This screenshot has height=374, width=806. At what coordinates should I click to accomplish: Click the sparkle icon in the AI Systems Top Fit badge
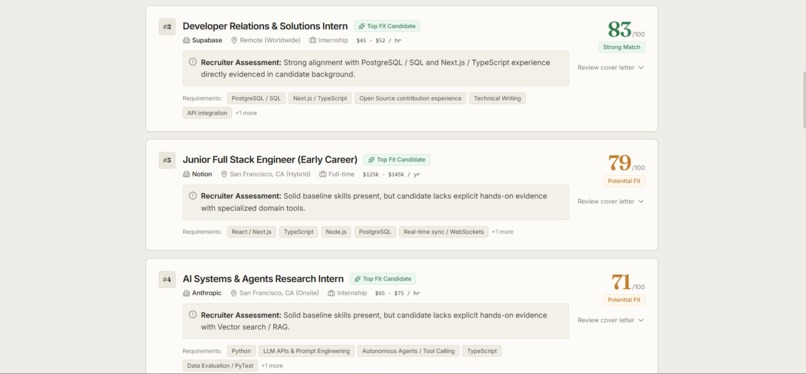(357, 279)
